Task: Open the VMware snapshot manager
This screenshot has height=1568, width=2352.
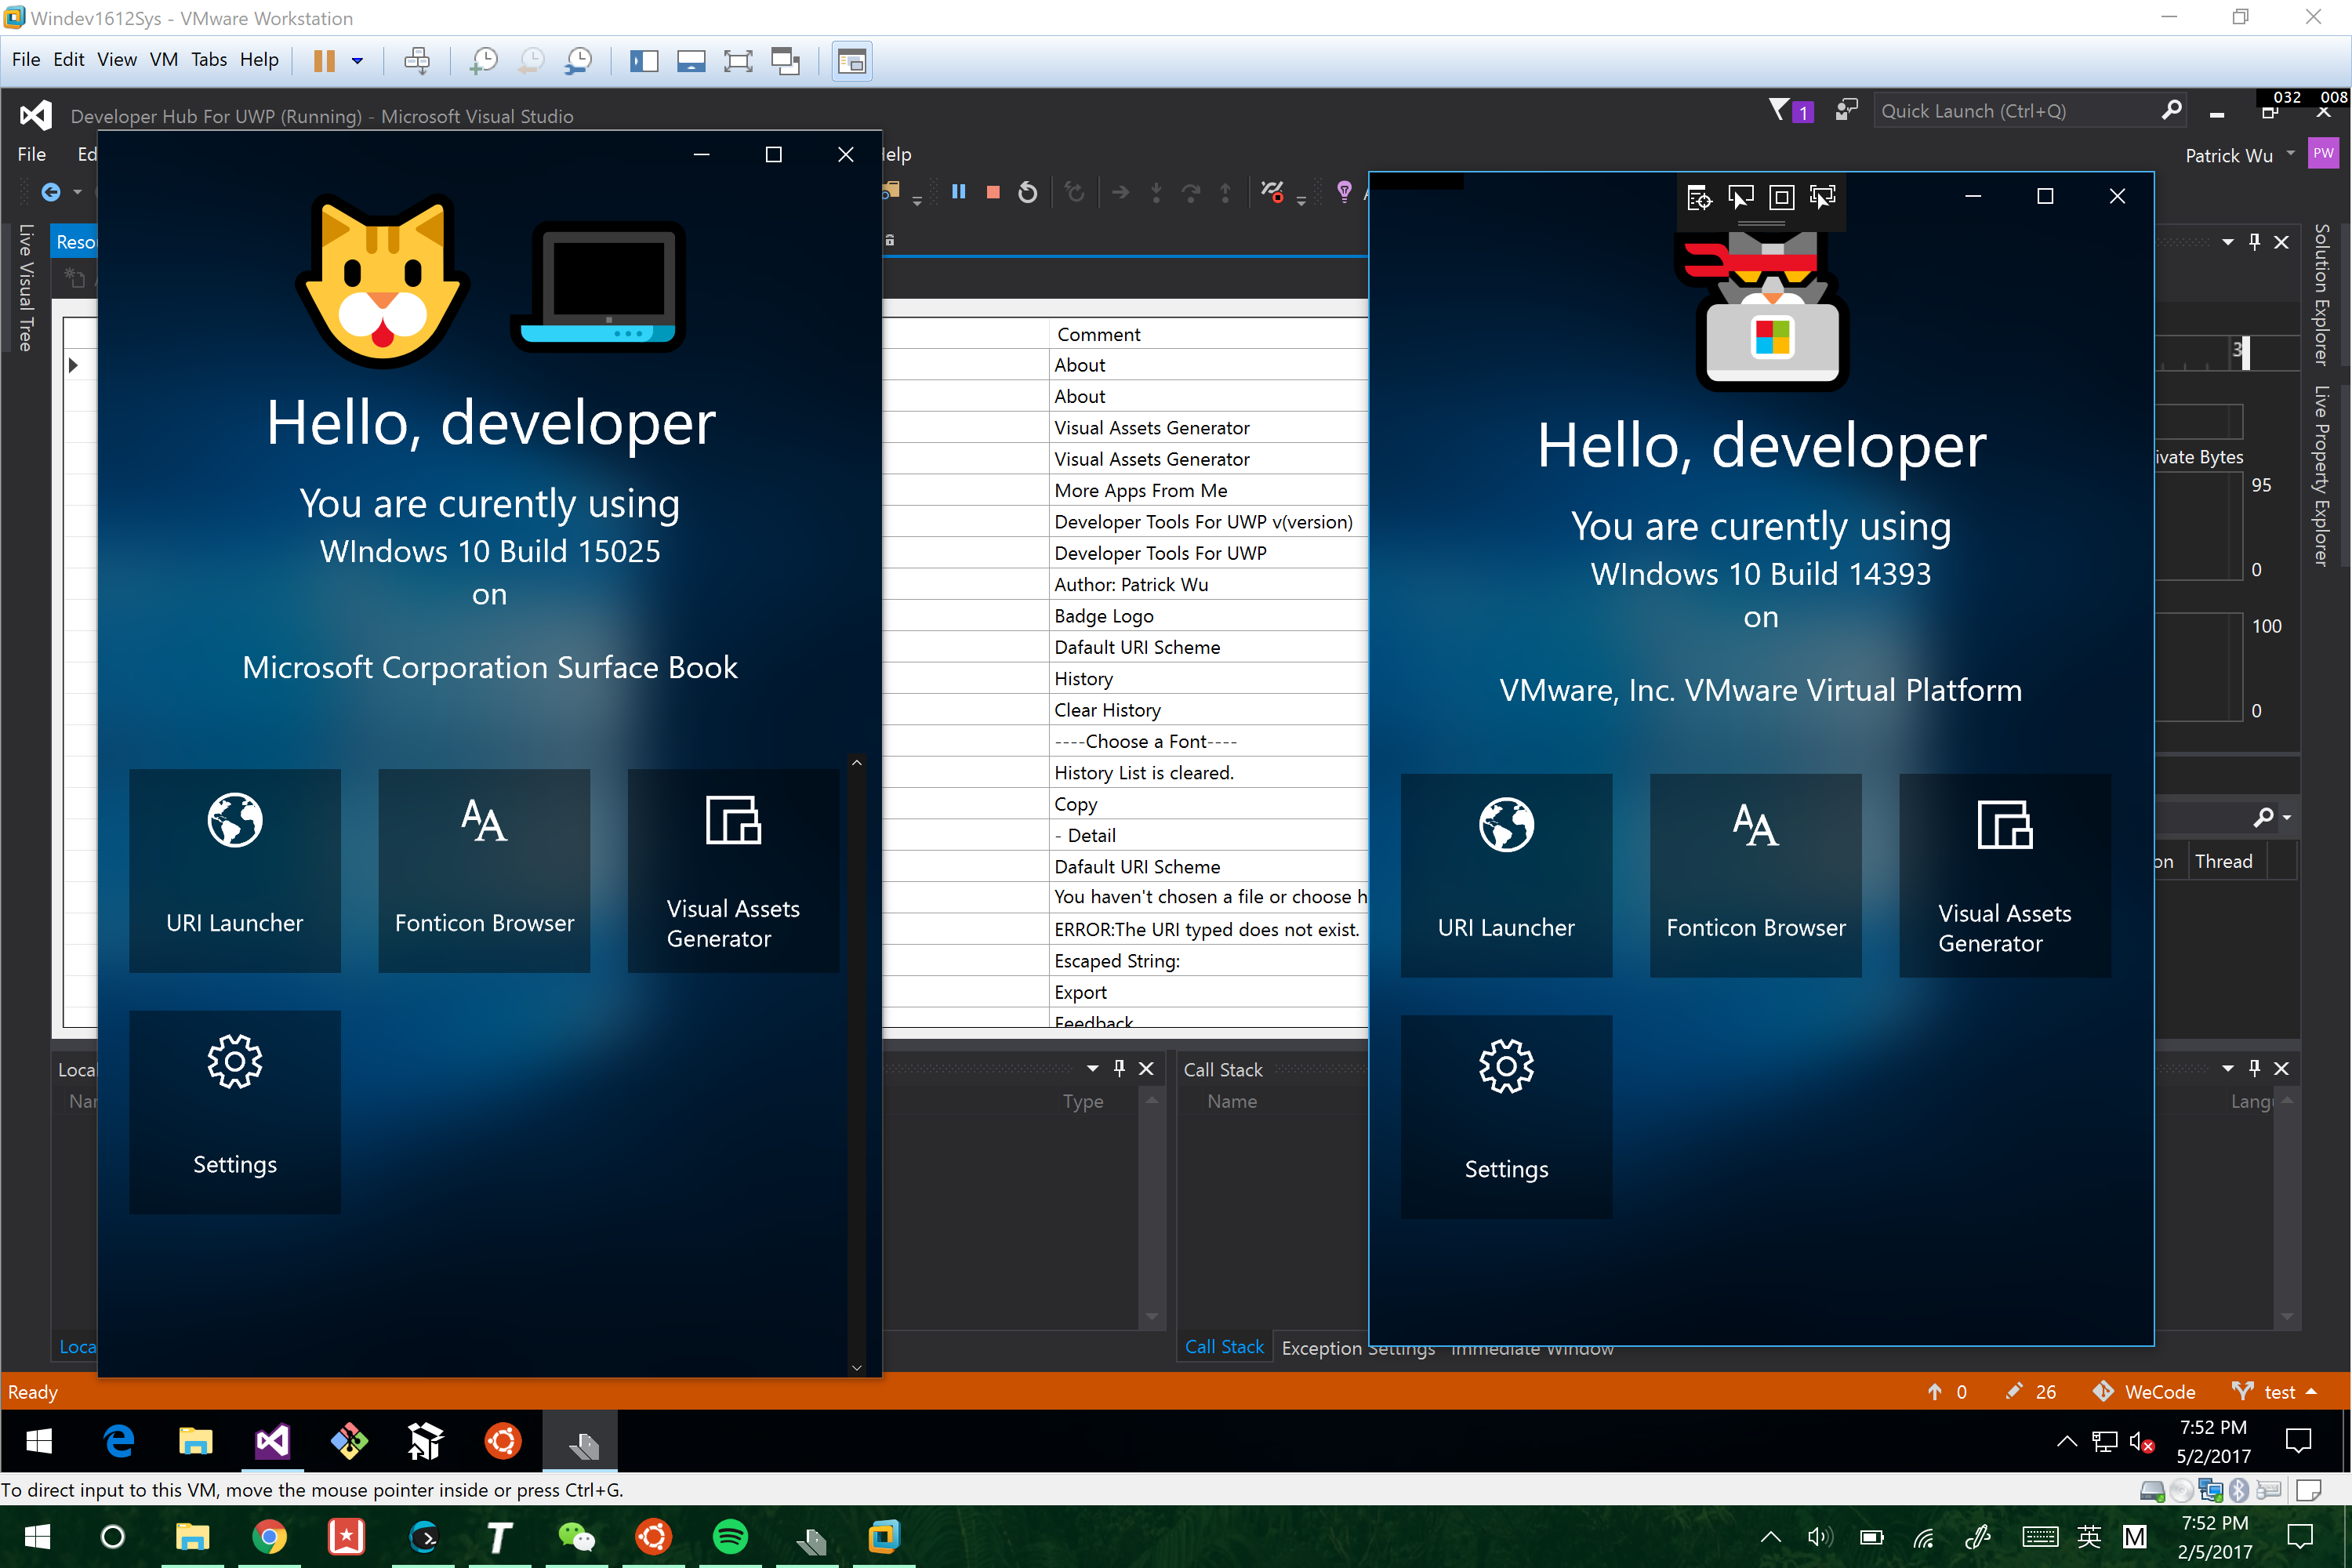Action: 578,61
